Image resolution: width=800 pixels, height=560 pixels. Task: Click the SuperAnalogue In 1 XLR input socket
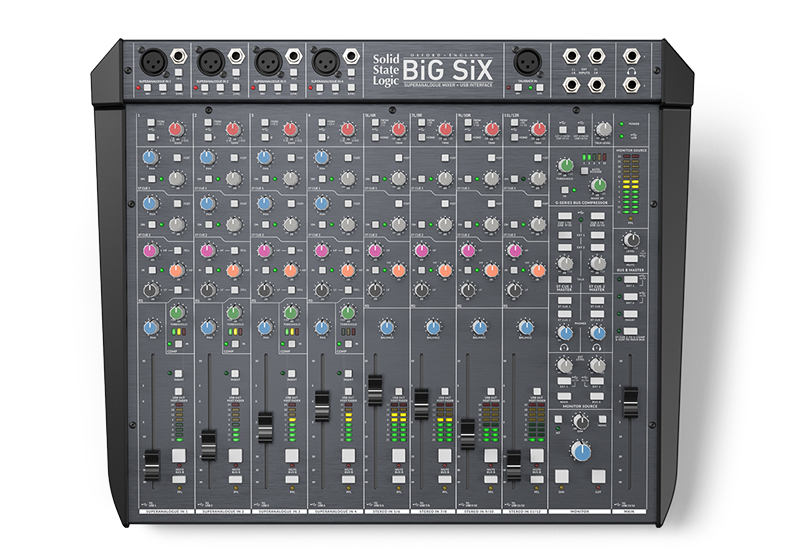click(x=153, y=62)
